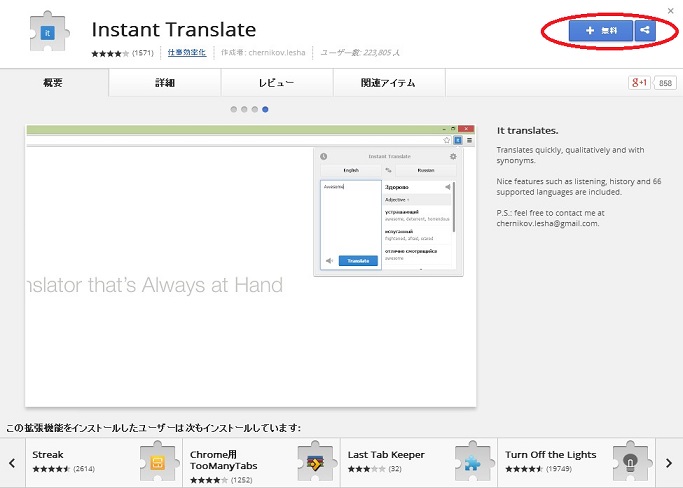The height and width of the screenshot is (488, 683).
Task: Click the settings gear in the preview popup
Action: (453, 156)
